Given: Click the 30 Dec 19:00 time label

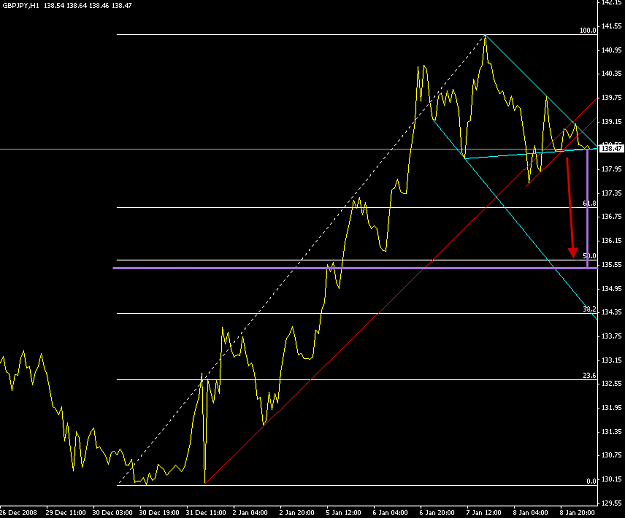Looking at the screenshot, I should click(x=159, y=512).
